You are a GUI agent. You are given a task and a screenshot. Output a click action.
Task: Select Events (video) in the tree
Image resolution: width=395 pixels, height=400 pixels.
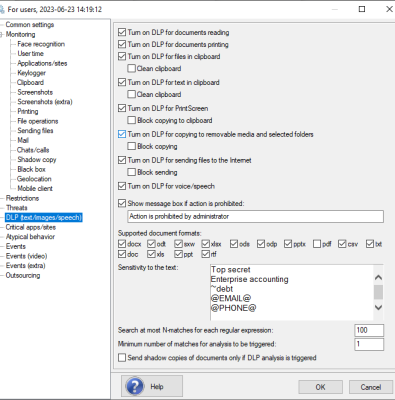click(26, 256)
